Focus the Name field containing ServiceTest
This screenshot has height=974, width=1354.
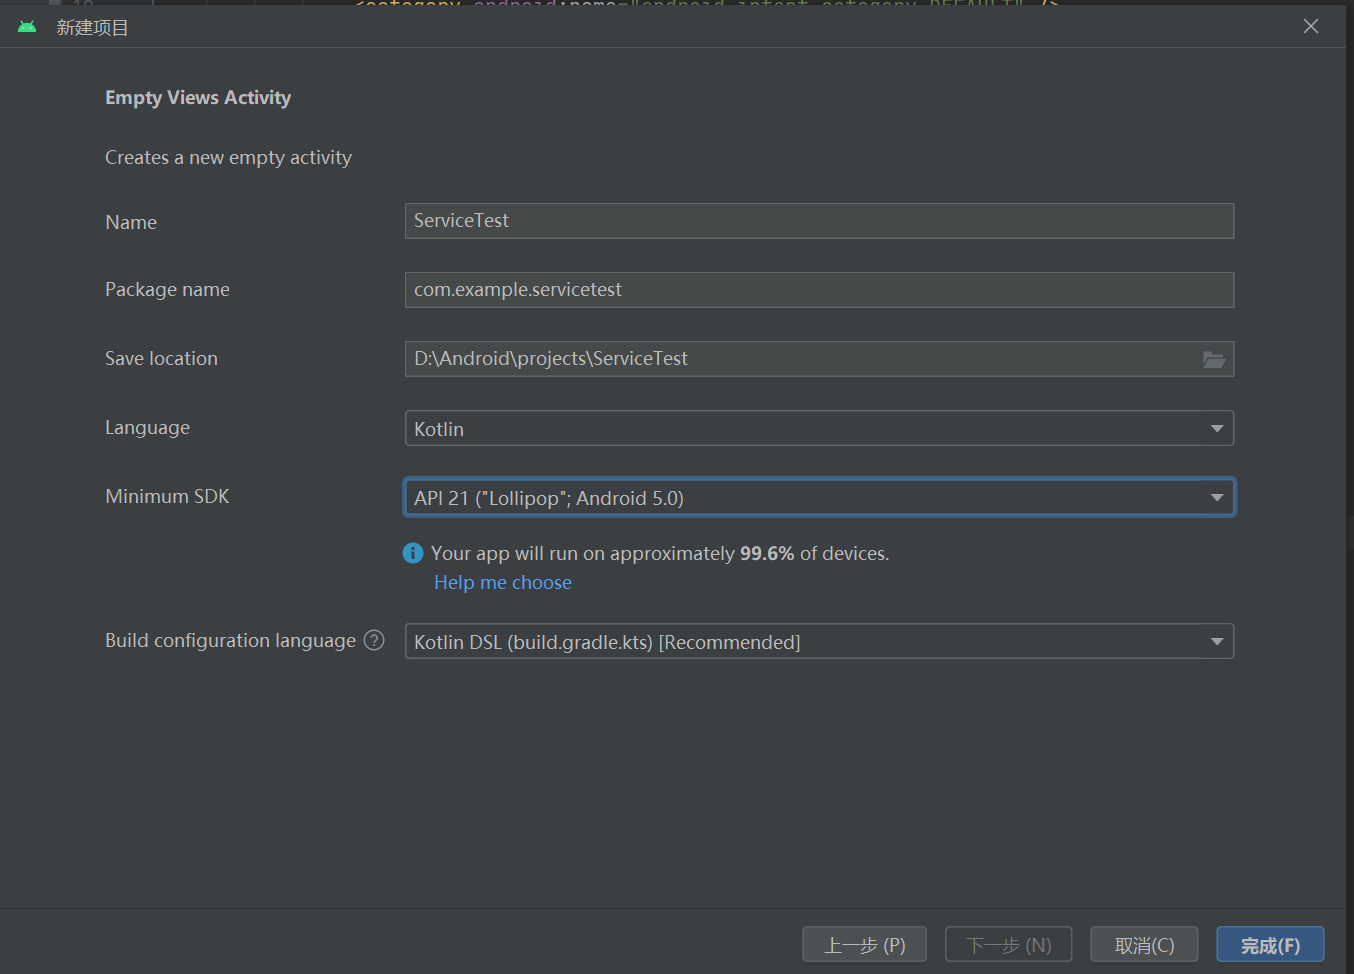click(x=819, y=221)
